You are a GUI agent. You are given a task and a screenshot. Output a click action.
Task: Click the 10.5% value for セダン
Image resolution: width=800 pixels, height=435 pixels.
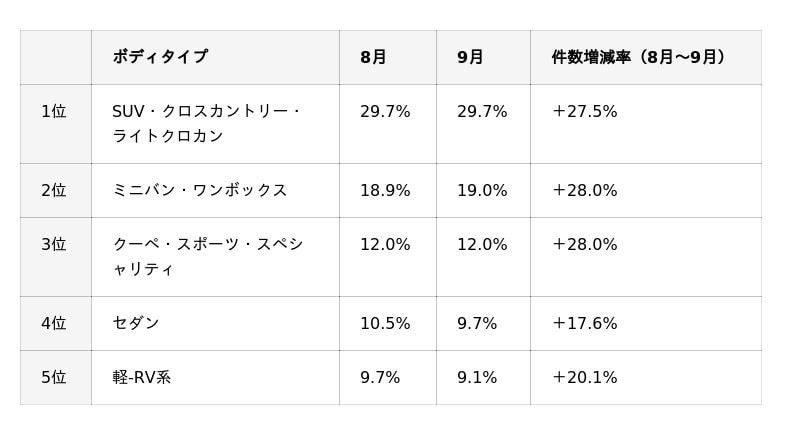click(385, 323)
